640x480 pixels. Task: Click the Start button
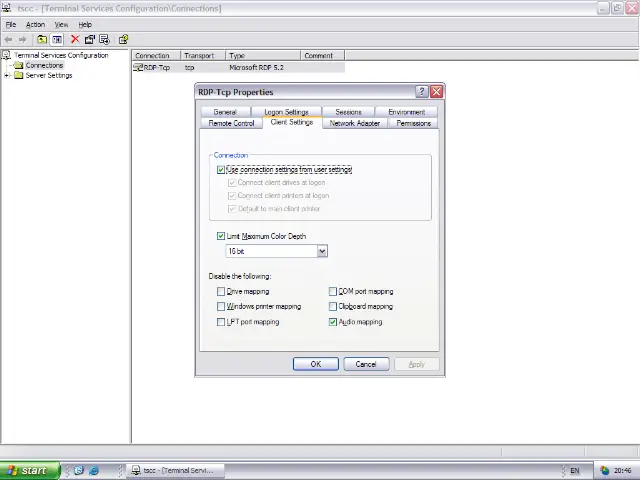point(30,471)
